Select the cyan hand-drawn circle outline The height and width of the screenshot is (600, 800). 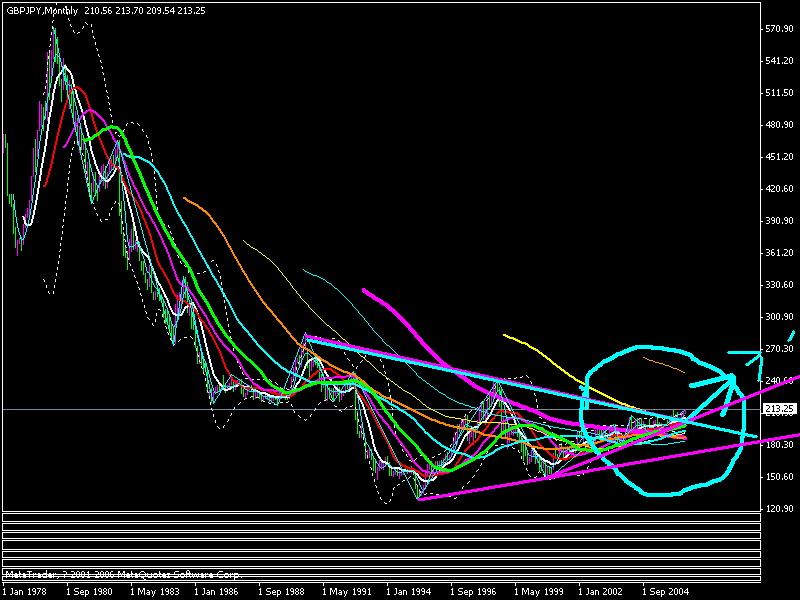(x=583, y=420)
